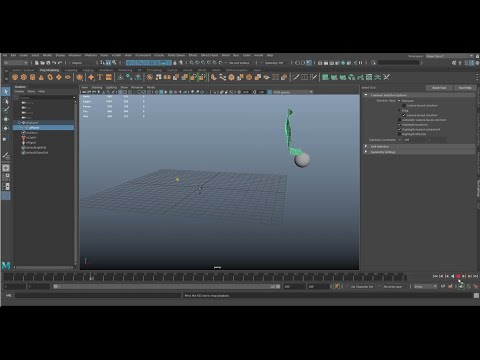The image size is (480, 360).
Task: Create a polygon cylinder from the shelf
Action: [x=32, y=77]
